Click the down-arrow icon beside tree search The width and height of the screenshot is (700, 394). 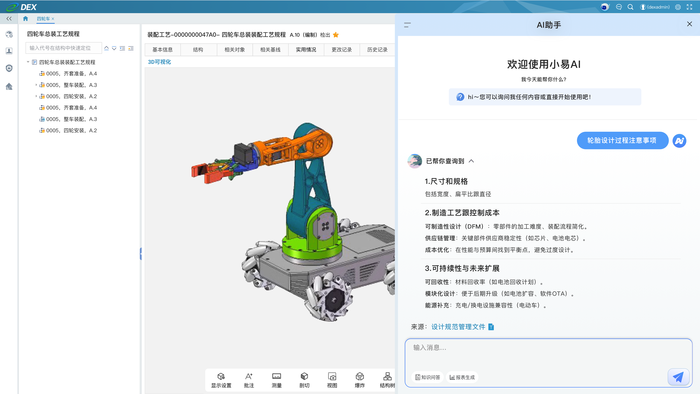point(114,48)
